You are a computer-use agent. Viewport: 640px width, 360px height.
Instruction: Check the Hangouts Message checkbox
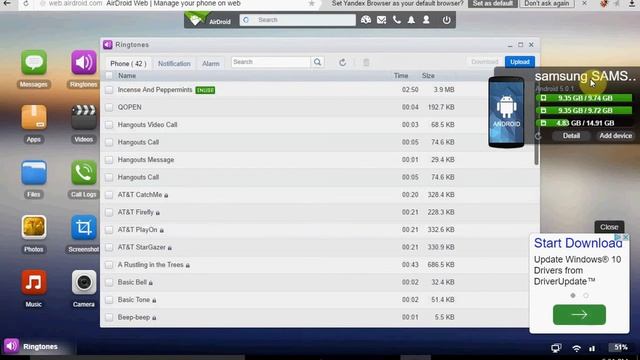[x=109, y=160]
